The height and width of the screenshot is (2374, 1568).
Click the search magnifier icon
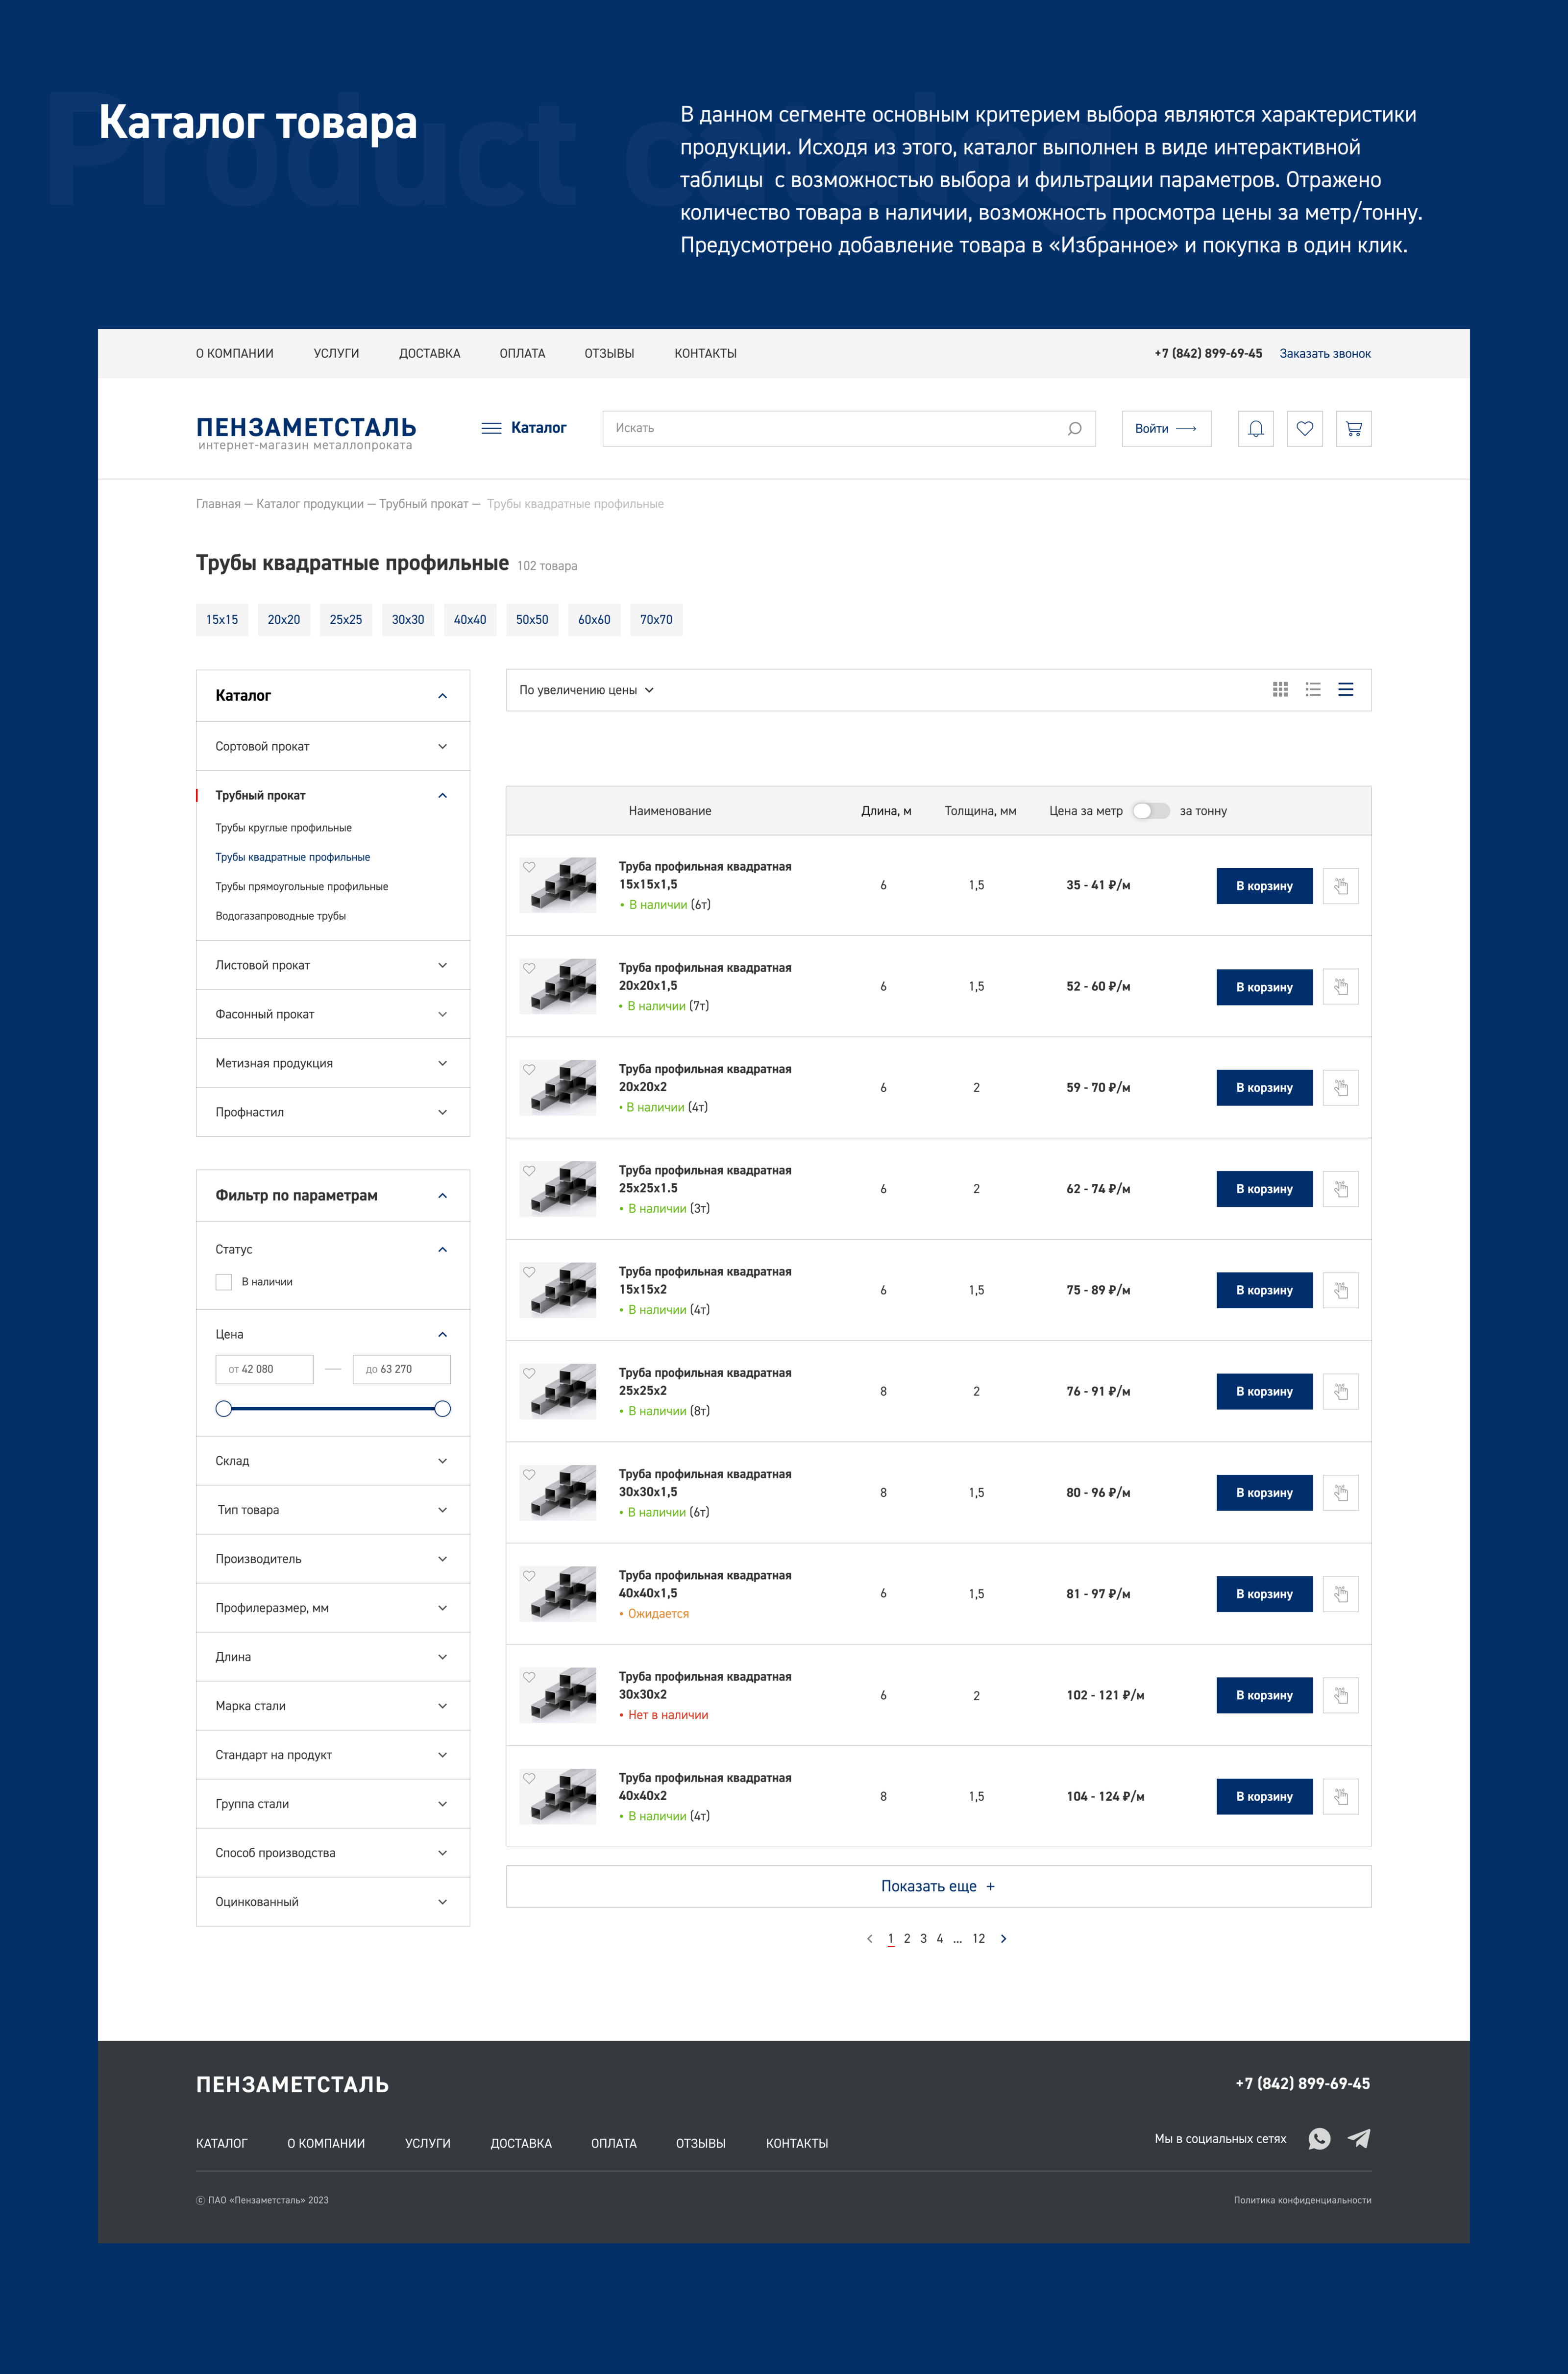pos(1074,429)
